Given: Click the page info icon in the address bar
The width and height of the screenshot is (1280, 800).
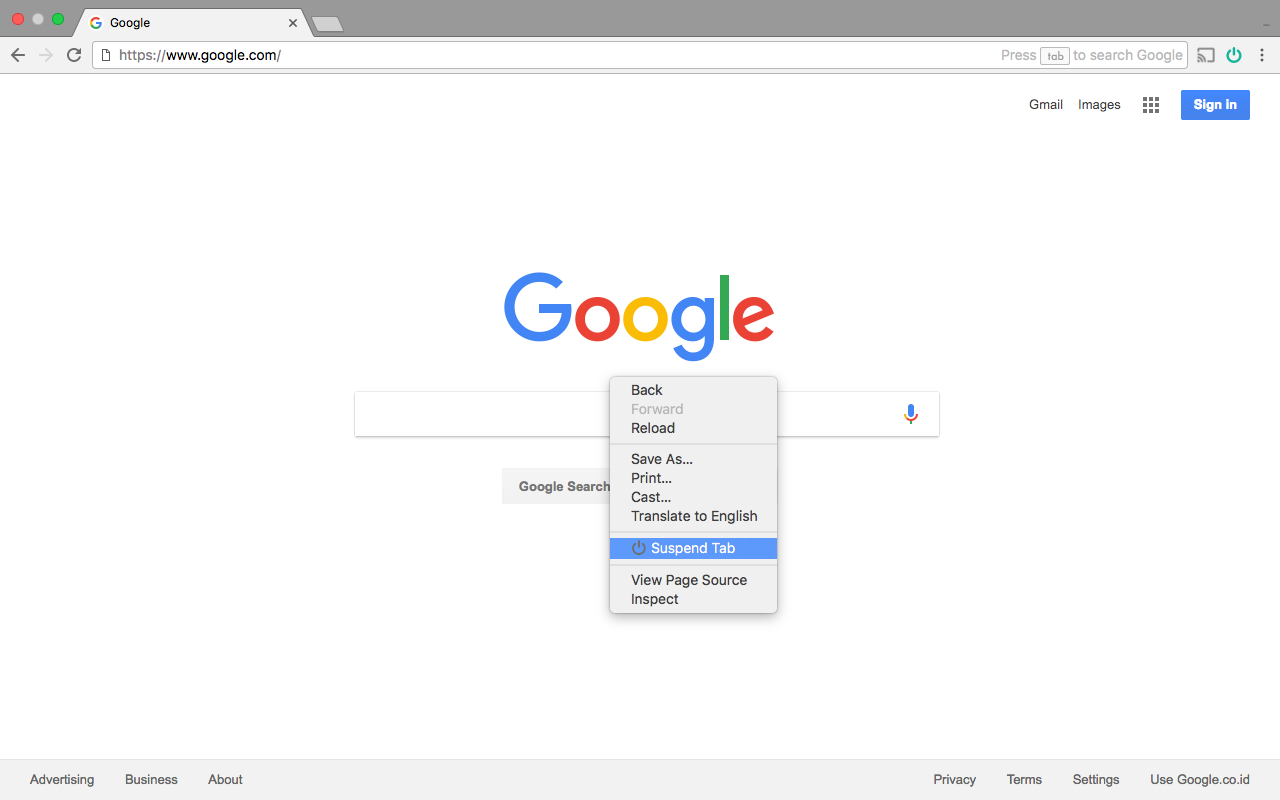Looking at the screenshot, I should click(106, 55).
